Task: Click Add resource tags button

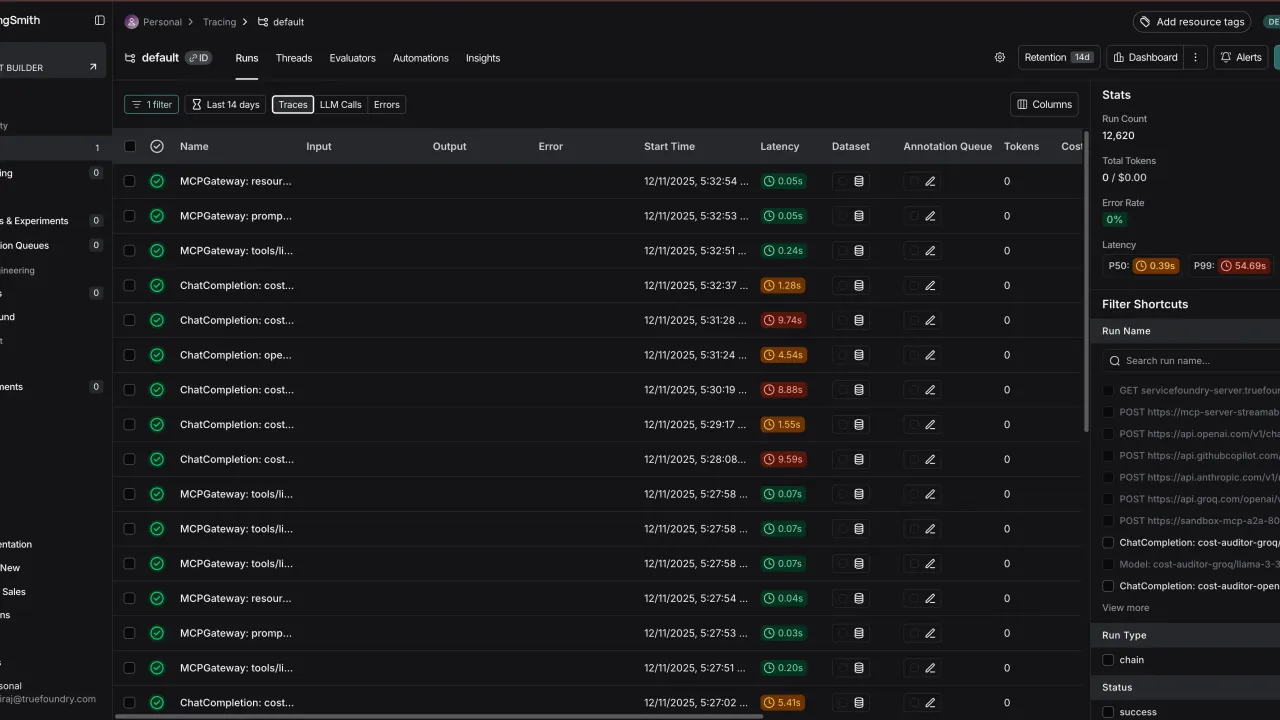Action: tap(1192, 21)
